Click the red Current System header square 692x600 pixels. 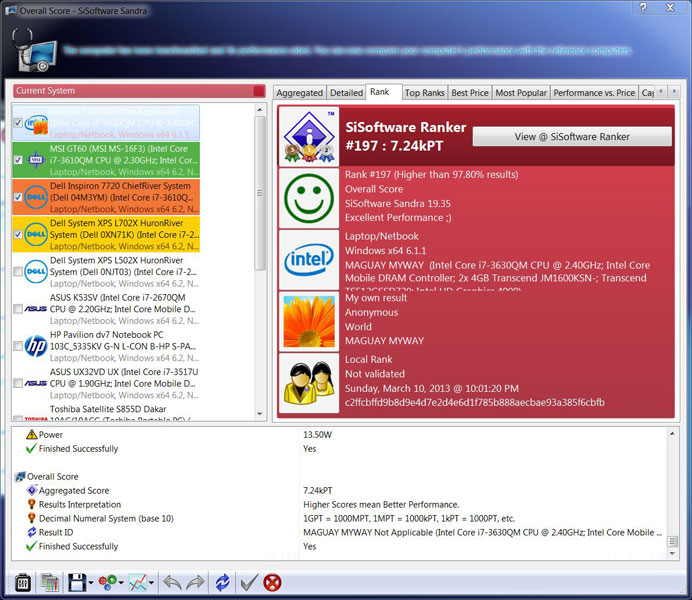259,91
